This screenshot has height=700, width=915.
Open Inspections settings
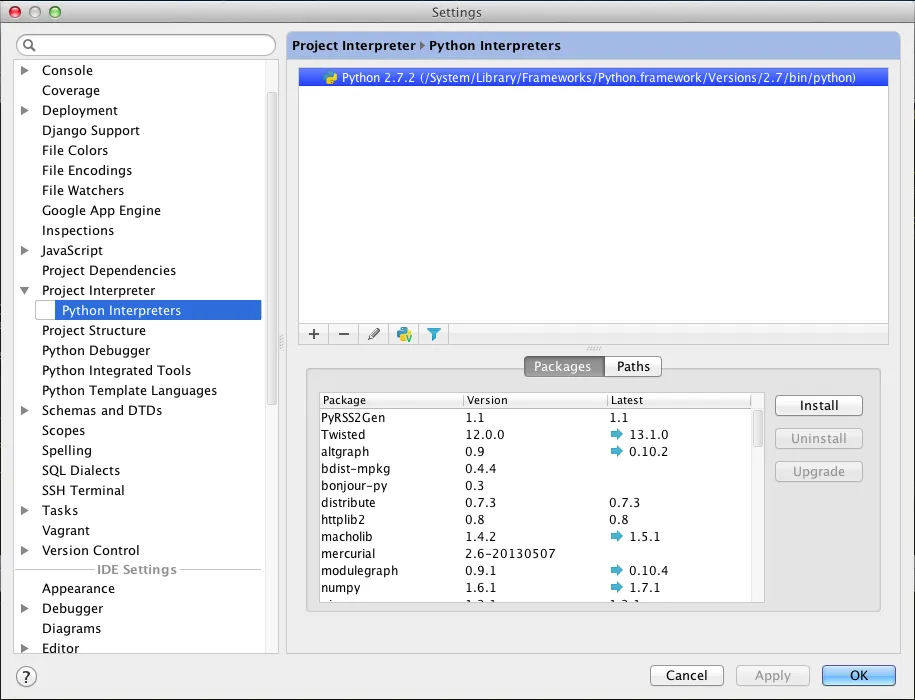click(x=78, y=230)
